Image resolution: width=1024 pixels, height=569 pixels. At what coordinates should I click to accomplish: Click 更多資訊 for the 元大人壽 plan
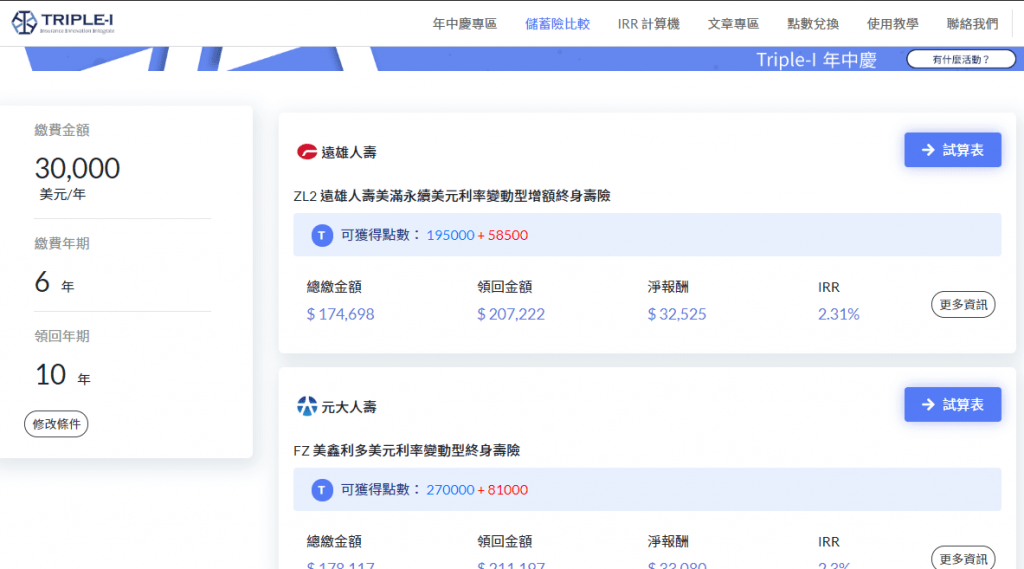(963, 559)
